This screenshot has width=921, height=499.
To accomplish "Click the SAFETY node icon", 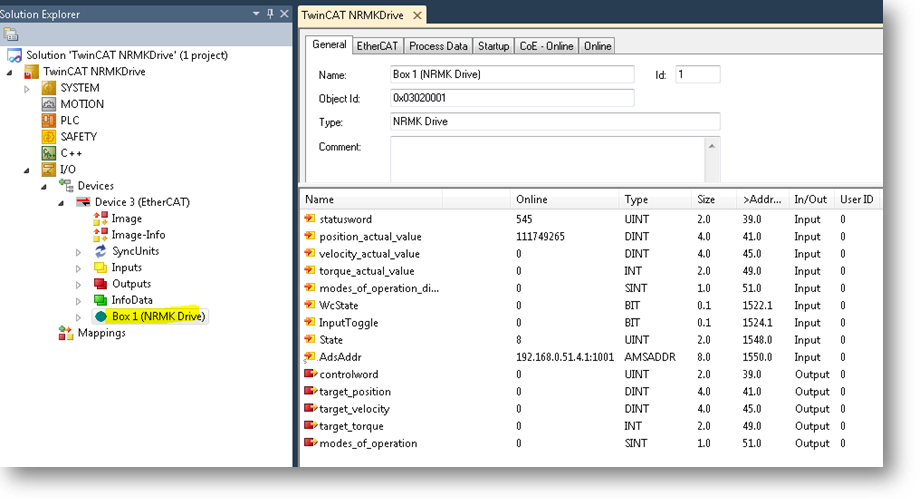I will point(49,137).
